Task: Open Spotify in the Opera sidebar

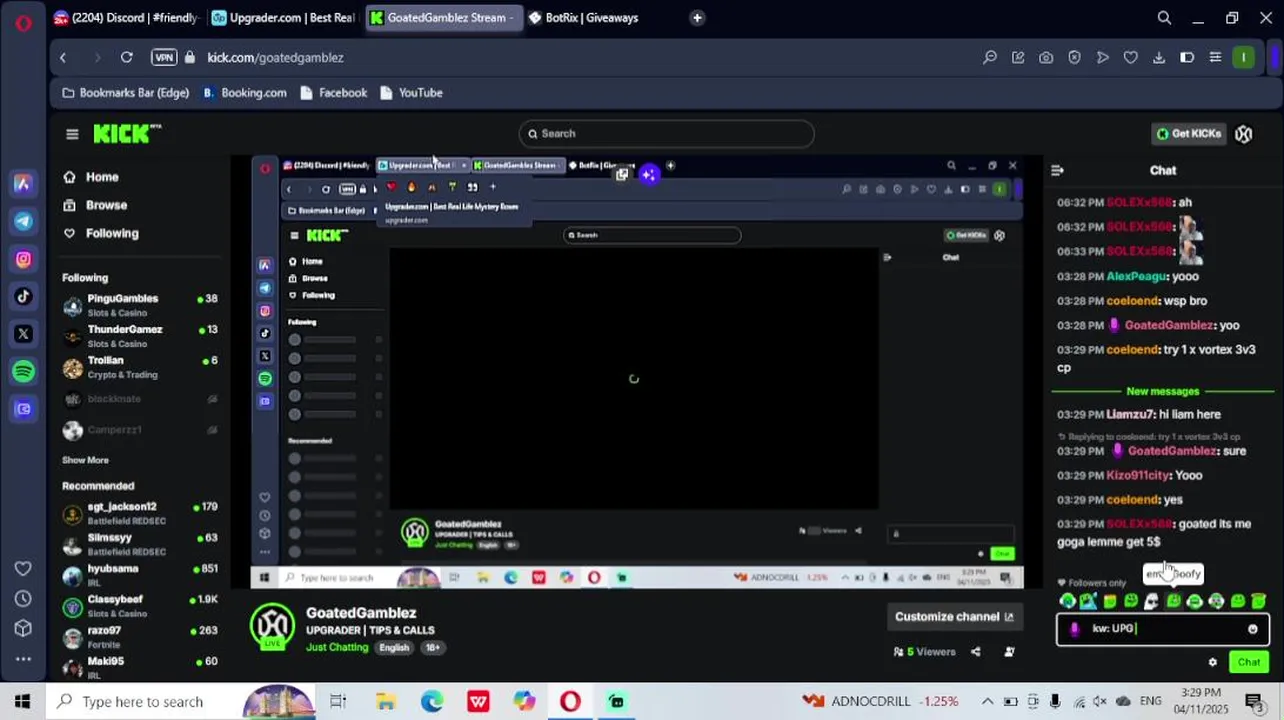Action: pos(23,371)
